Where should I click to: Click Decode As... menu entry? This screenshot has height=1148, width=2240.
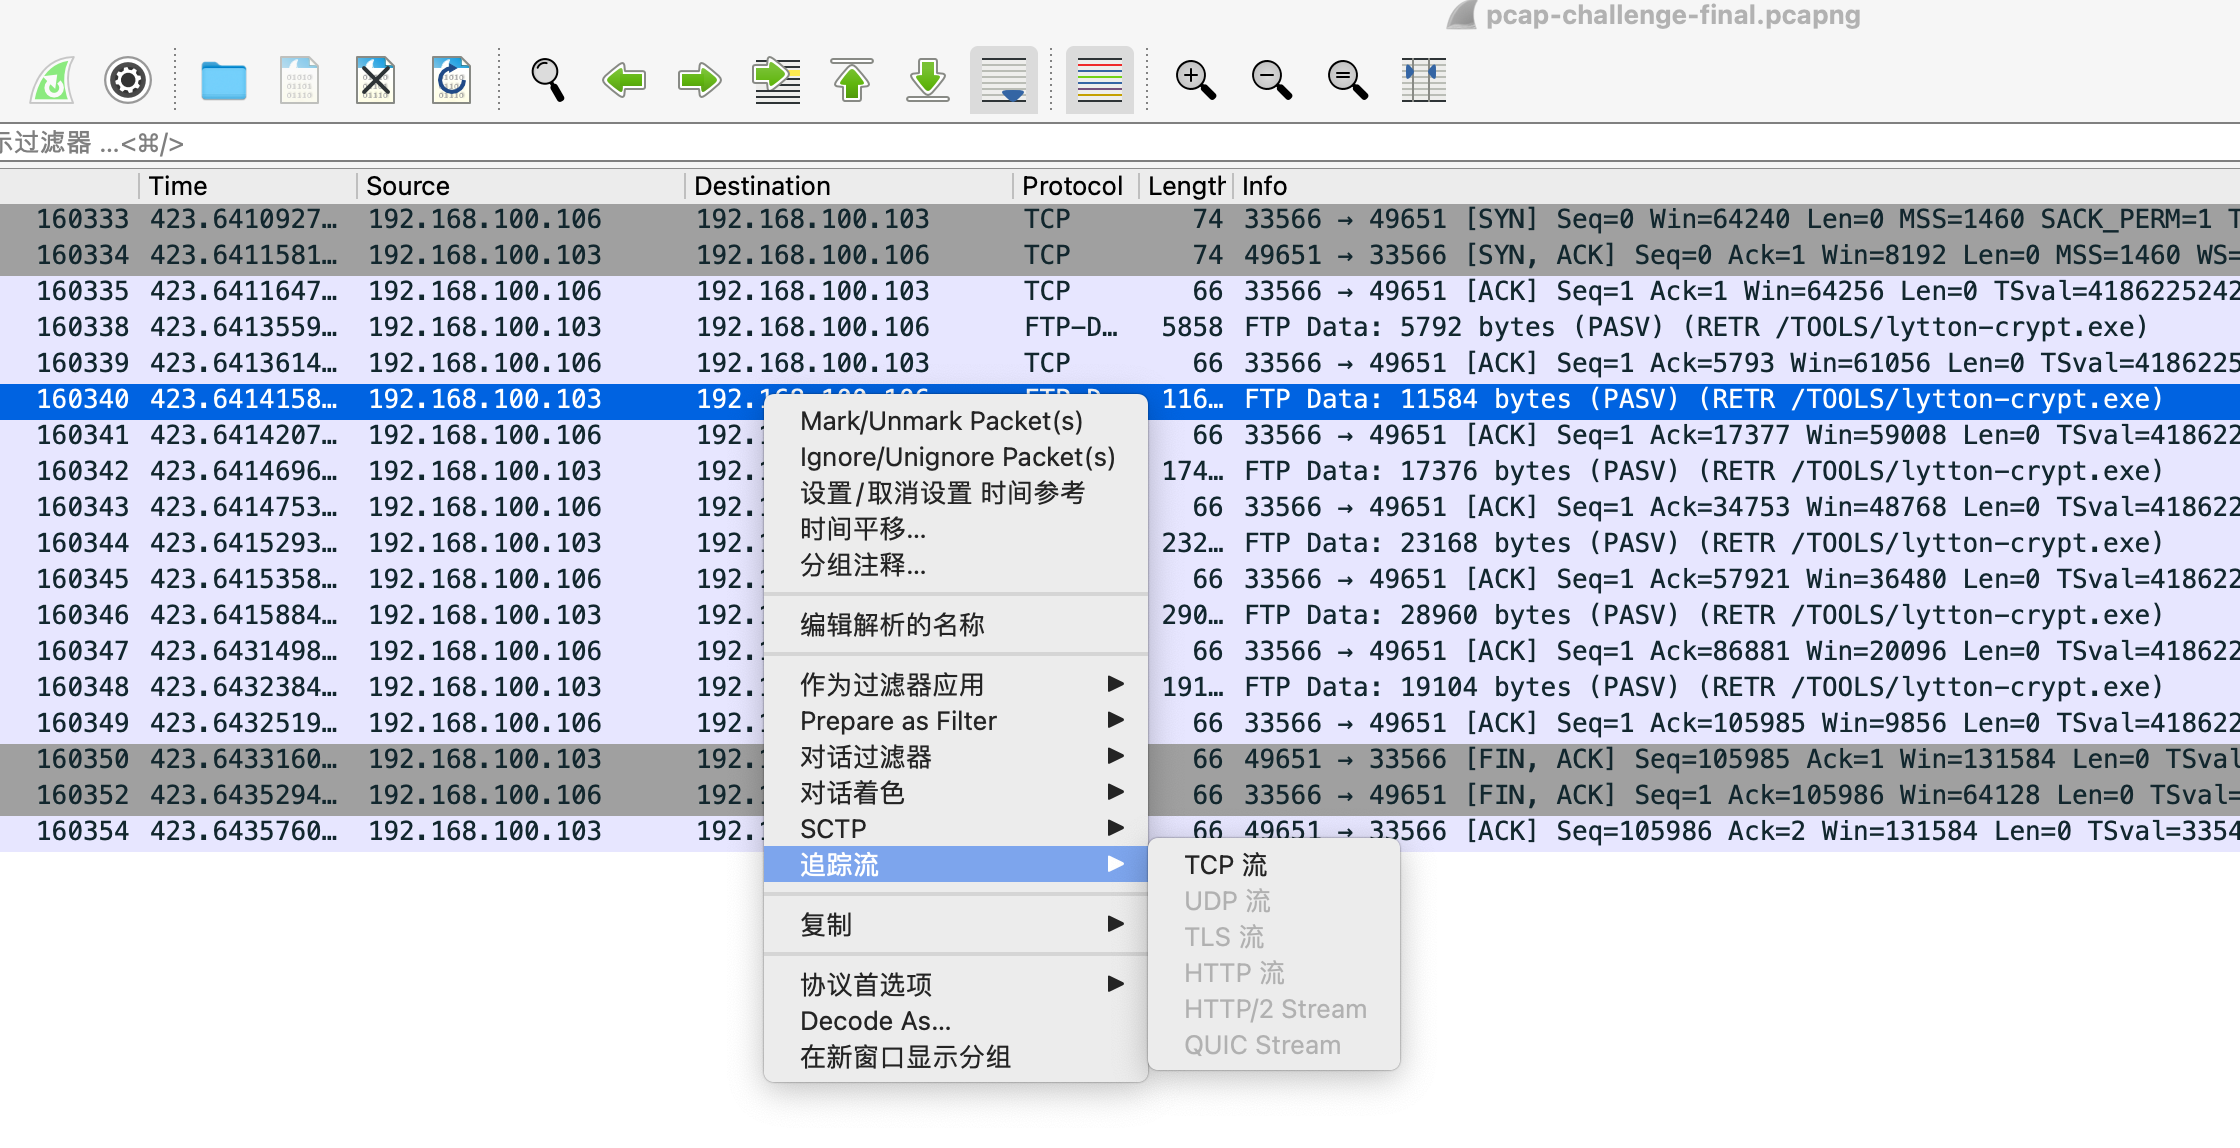875,1021
